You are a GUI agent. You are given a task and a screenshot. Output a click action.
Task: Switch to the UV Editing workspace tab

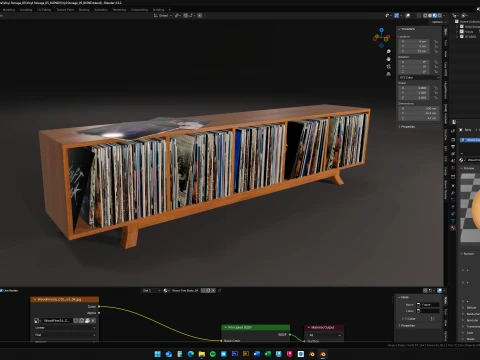tap(44, 10)
